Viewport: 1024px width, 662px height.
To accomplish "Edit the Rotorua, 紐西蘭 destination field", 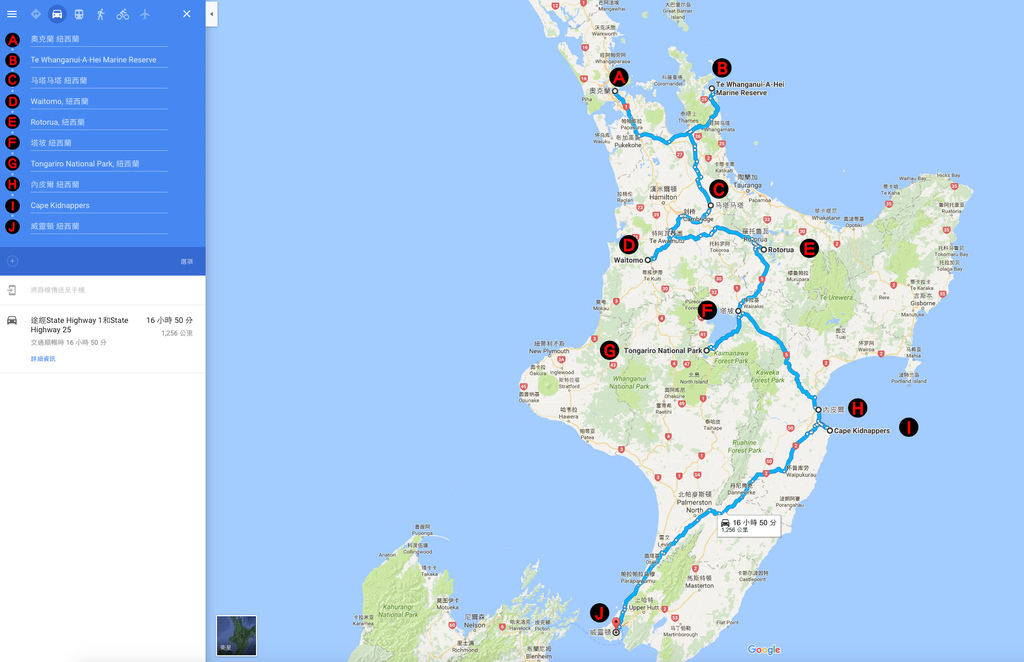I will pos(99,122).
